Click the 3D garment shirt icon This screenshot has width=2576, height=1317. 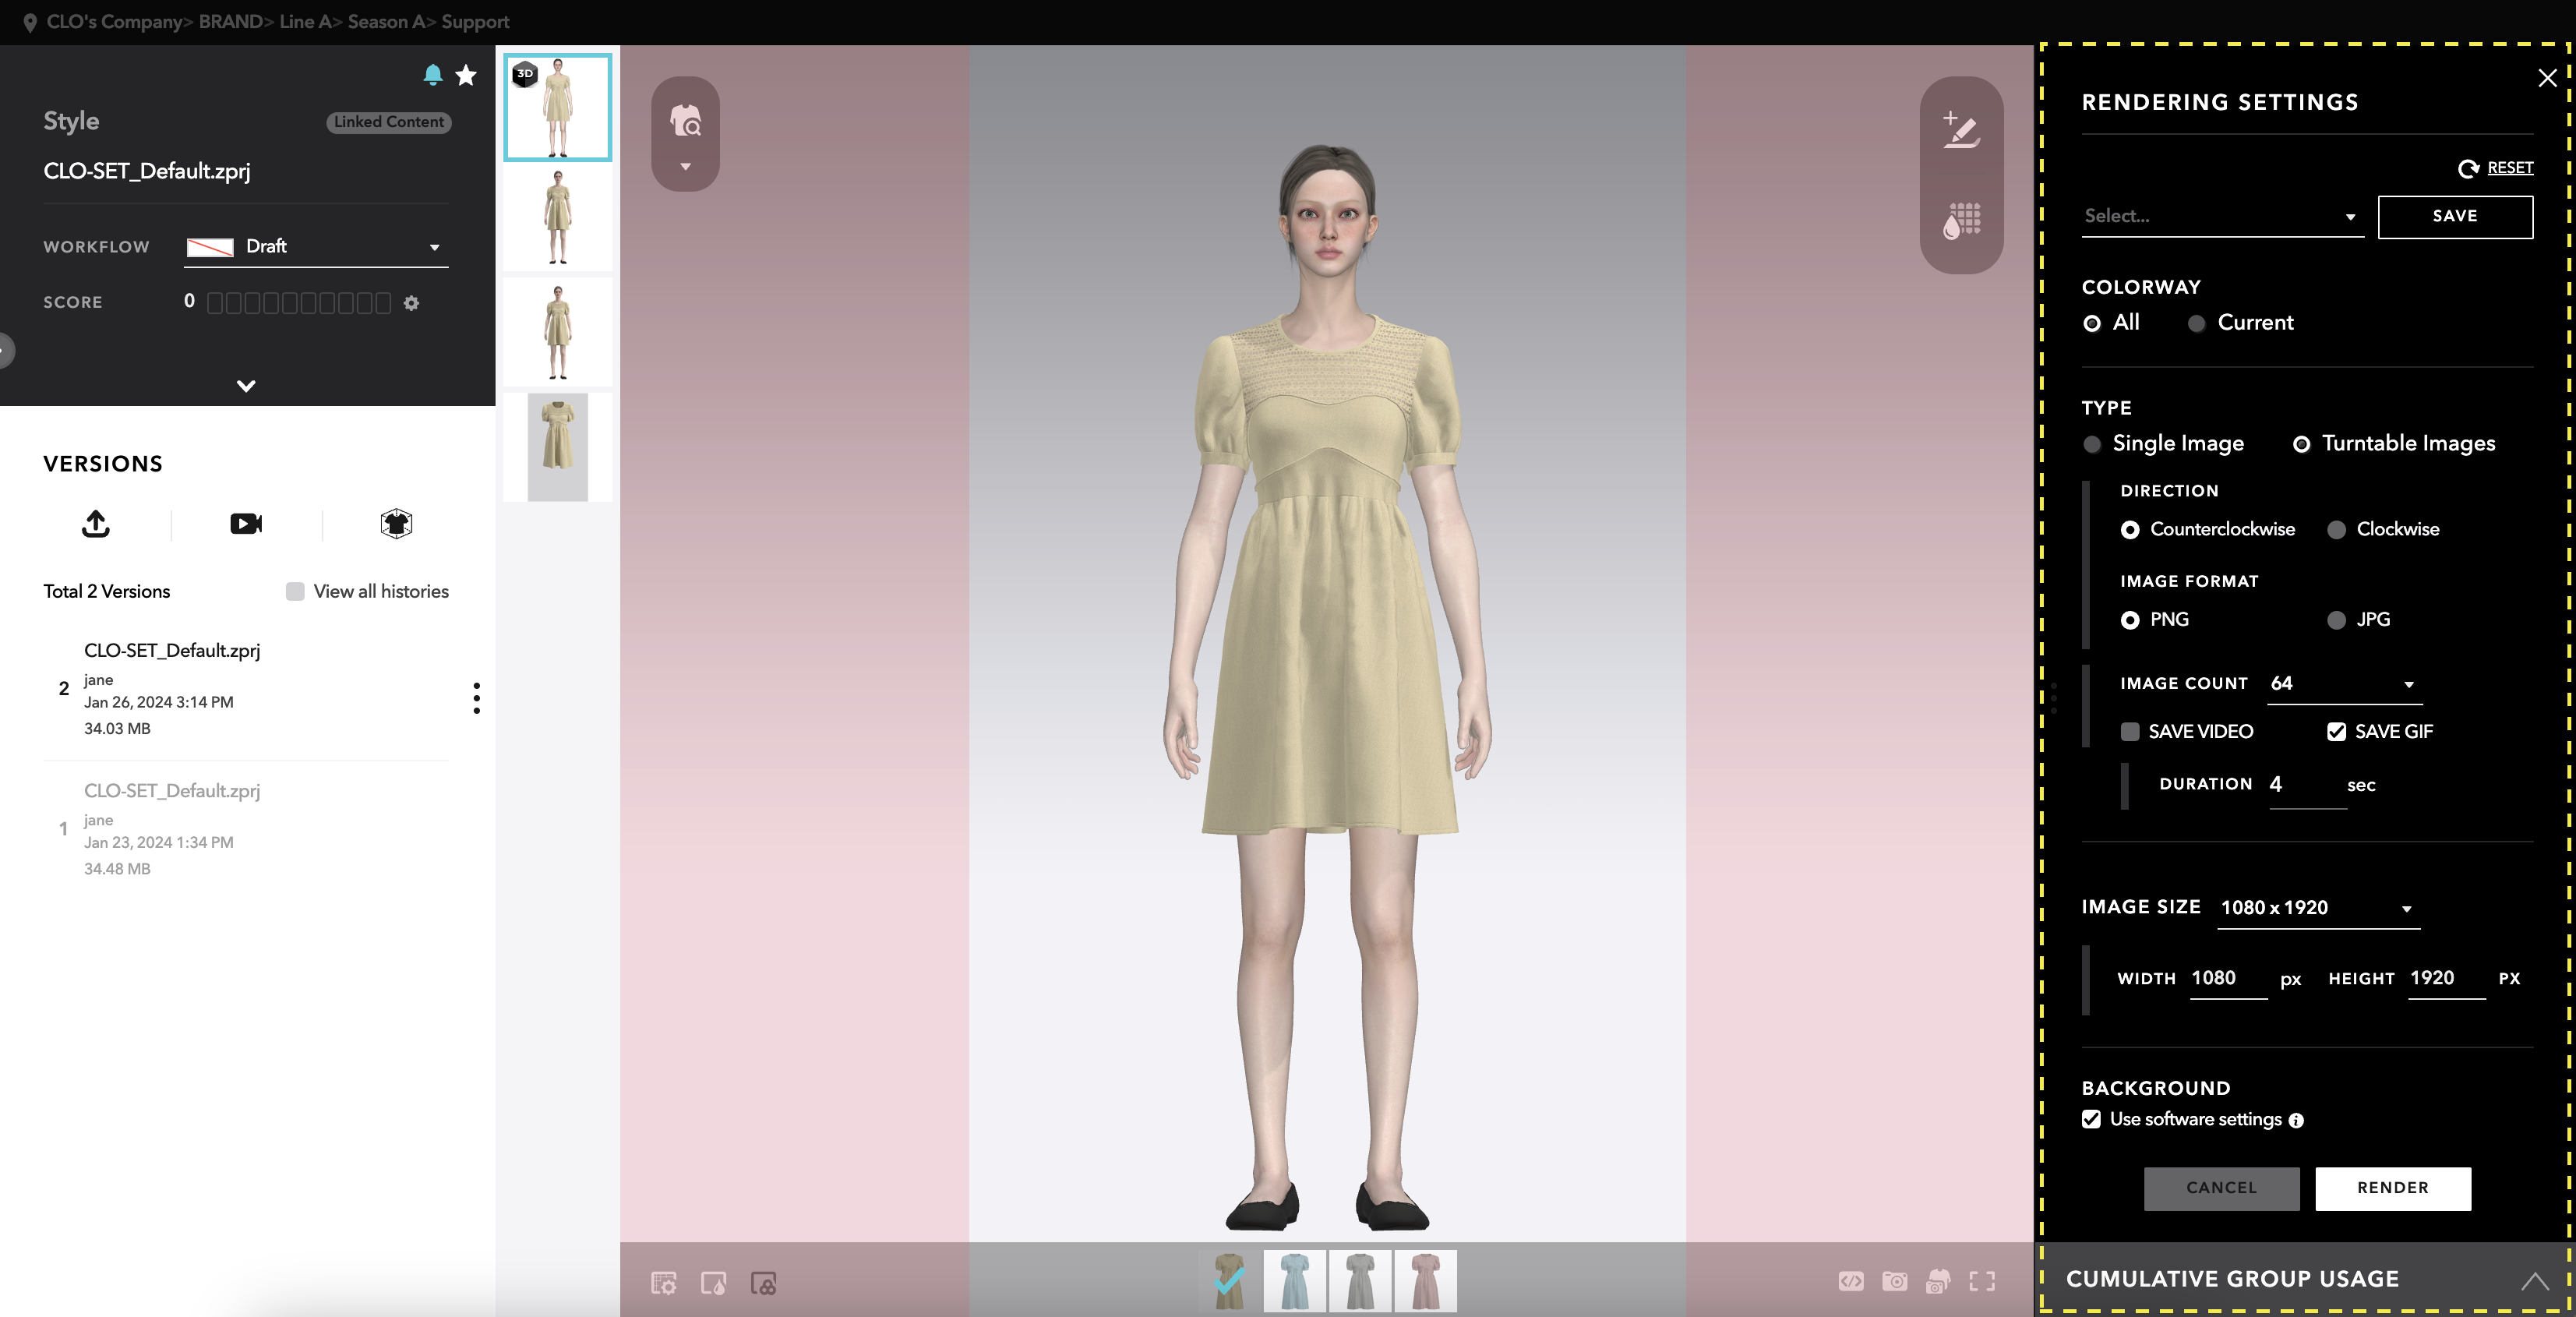coord(396,523)
